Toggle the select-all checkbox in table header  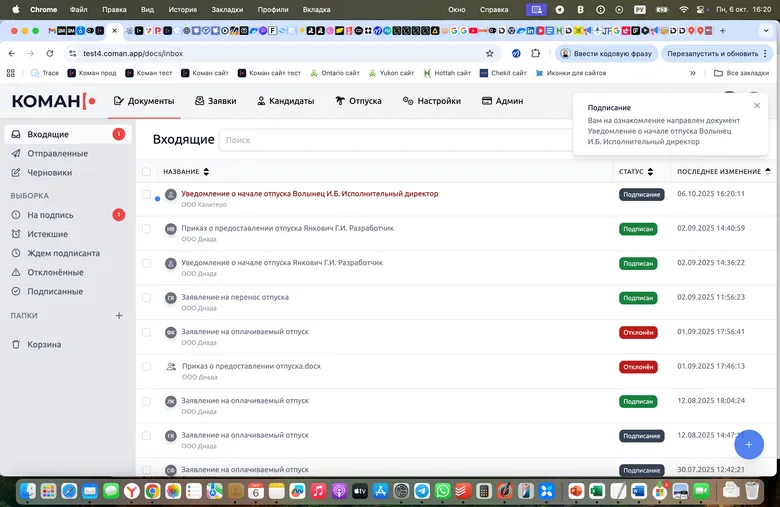pos(147,172)
